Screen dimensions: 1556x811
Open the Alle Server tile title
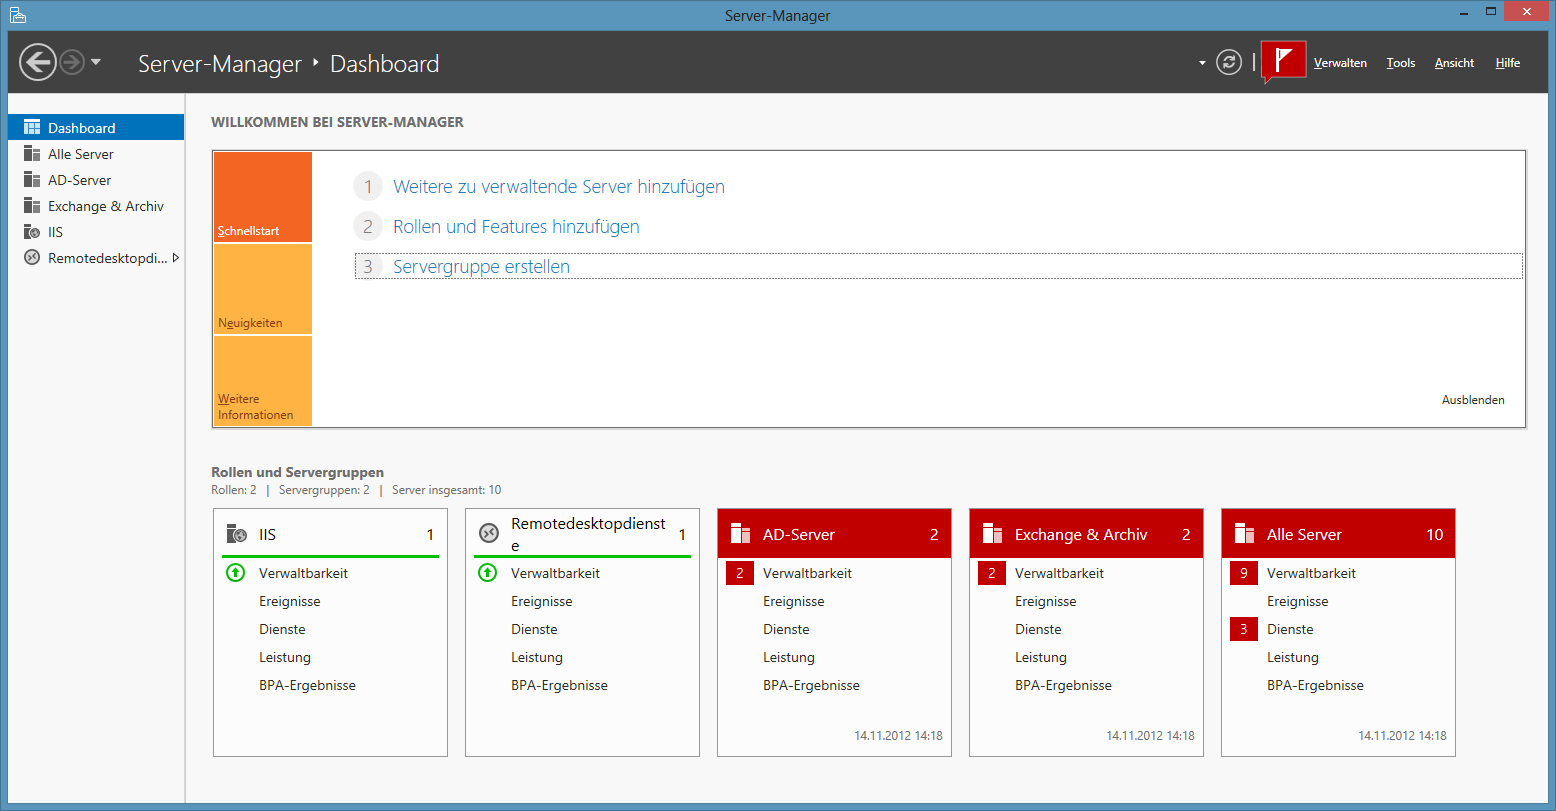tap(1304, 535)
